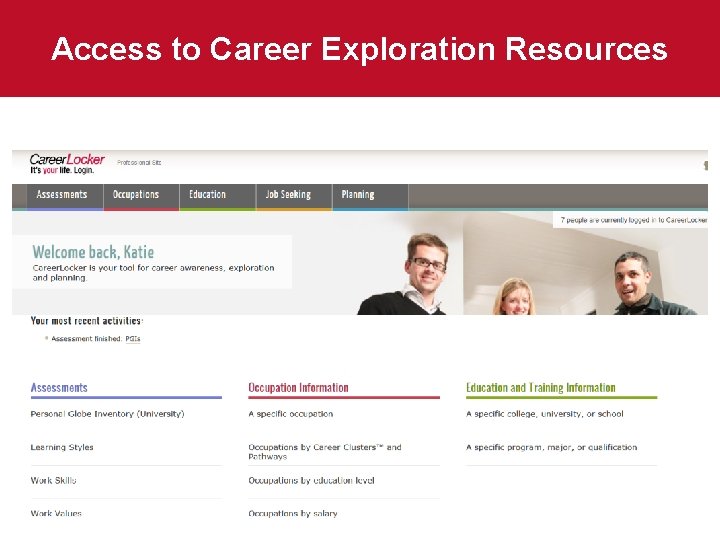Browse Occupations by Career Clusters and Pathways
Screen dimensions: 720x540
click(325, 452)
